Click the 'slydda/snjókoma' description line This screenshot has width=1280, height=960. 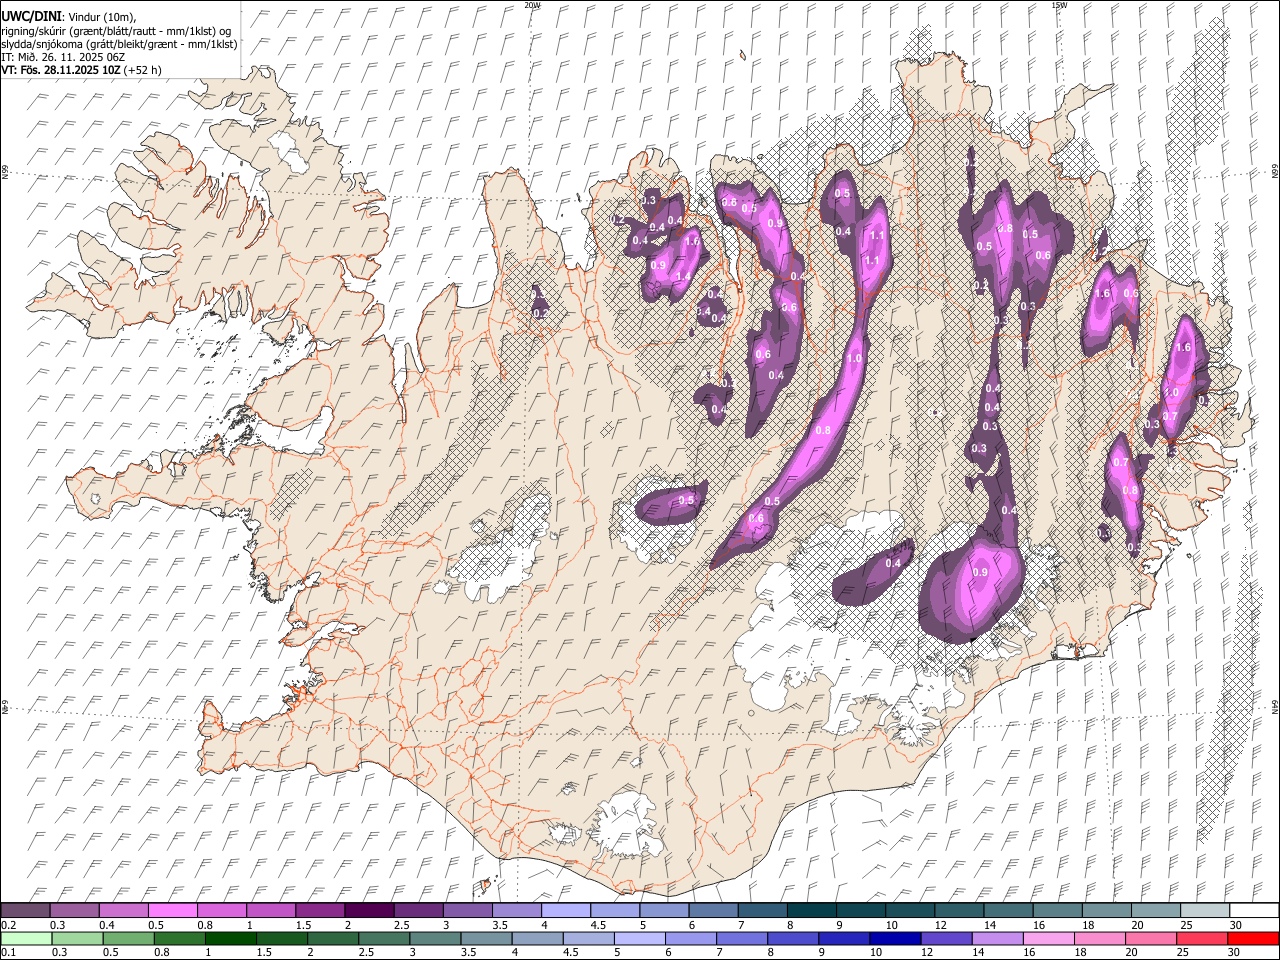pyautogui.click(x=120, y=44)
